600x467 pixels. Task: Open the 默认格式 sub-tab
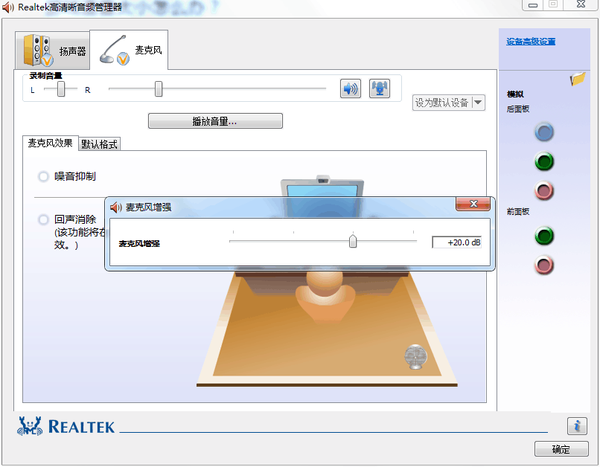(99, 144)
